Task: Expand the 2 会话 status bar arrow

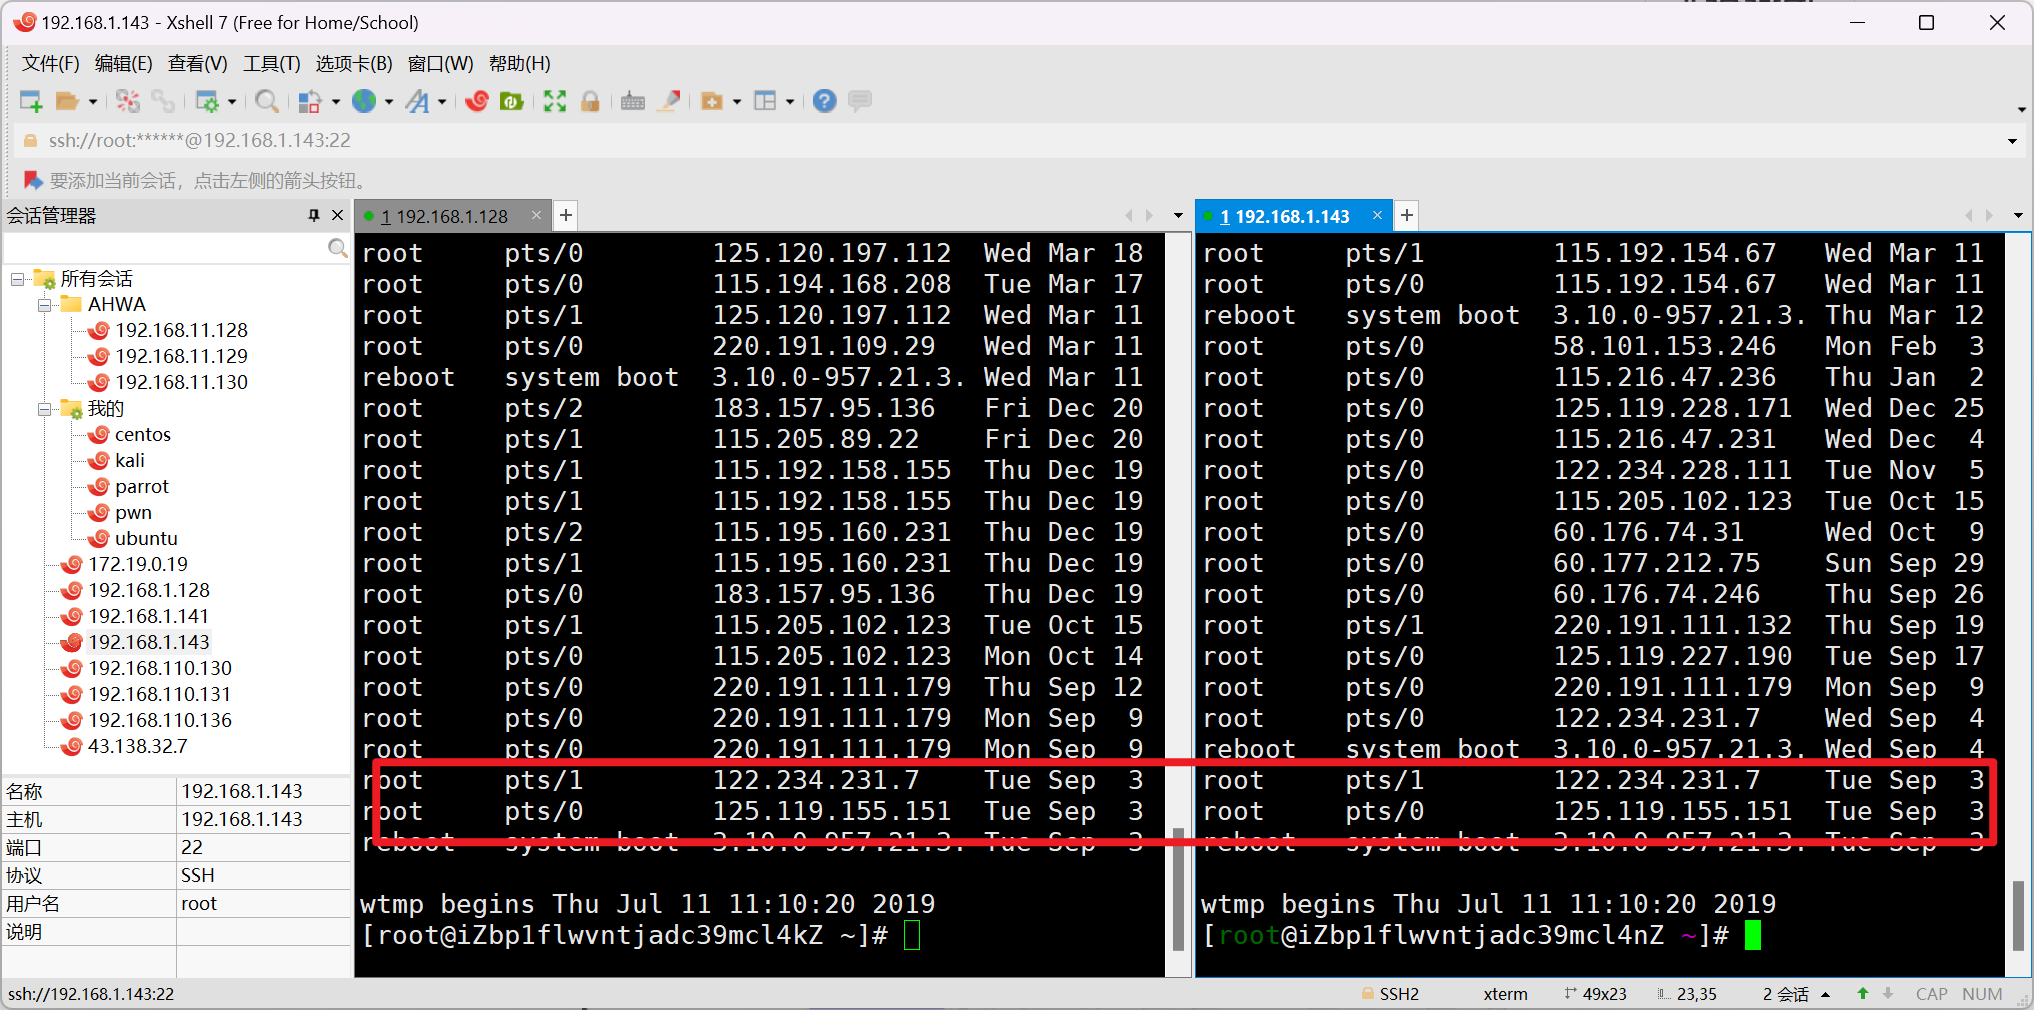Action: point(1826,994)
